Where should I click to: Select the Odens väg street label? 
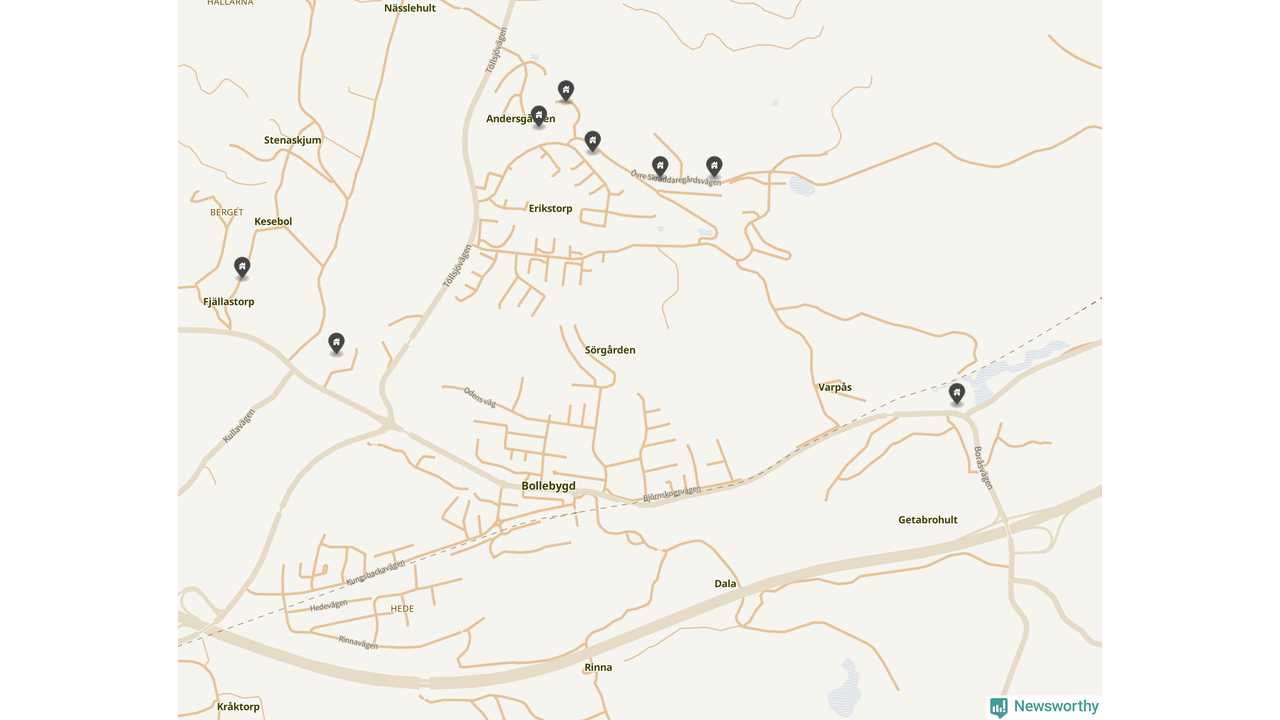coord(480,397)
